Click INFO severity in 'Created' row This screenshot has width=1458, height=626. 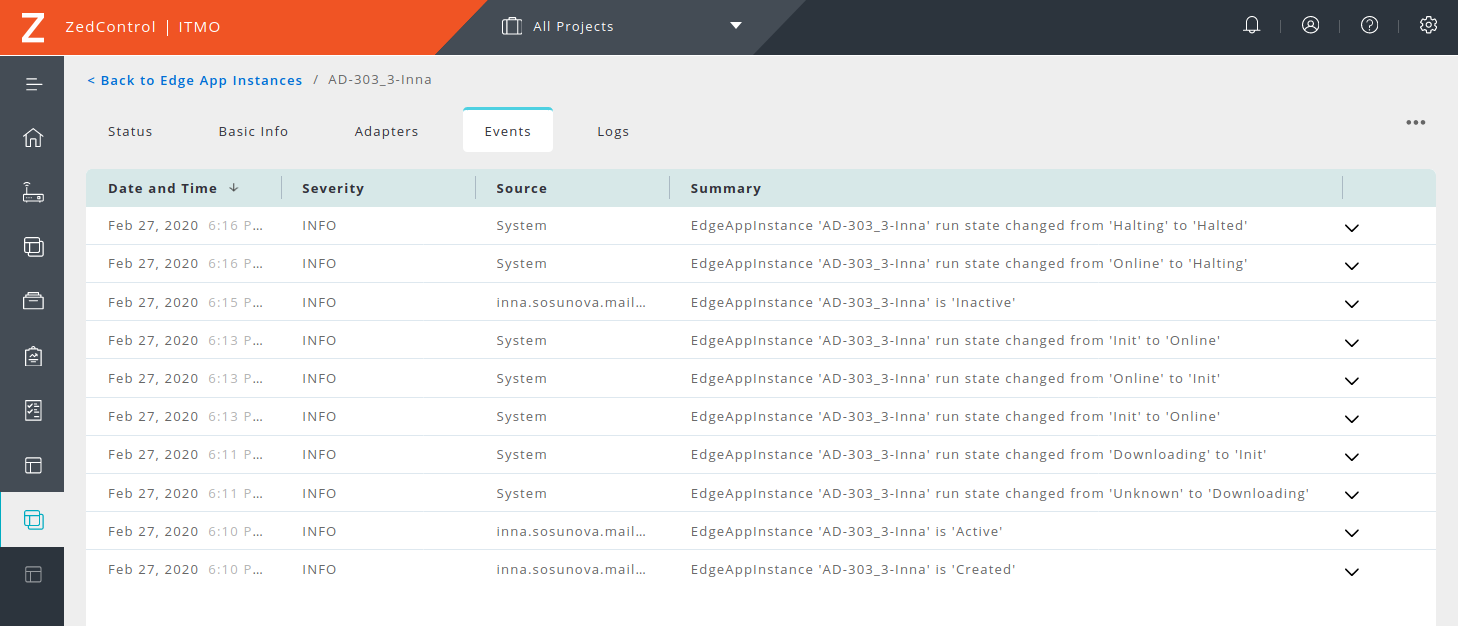pyautogui.click(x=319, y=569)
